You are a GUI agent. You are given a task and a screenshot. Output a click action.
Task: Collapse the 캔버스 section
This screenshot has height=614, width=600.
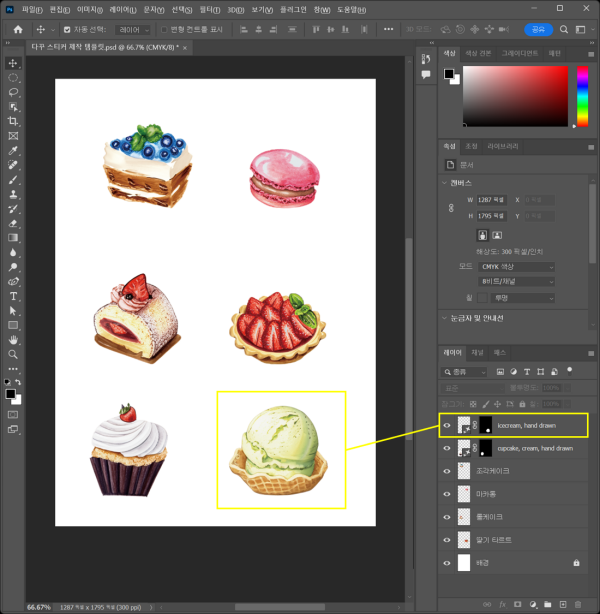pyautogui.click(x=444, y=183)
